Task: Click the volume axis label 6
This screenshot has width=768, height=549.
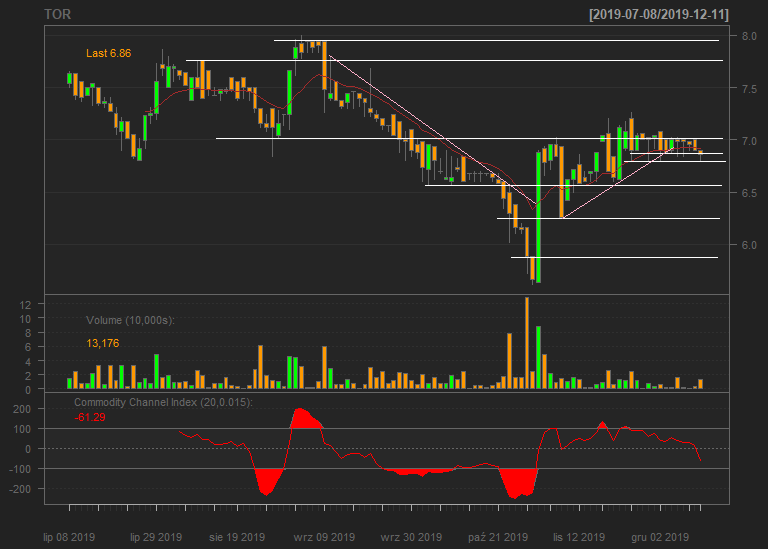Action: [x=28, y=347]
